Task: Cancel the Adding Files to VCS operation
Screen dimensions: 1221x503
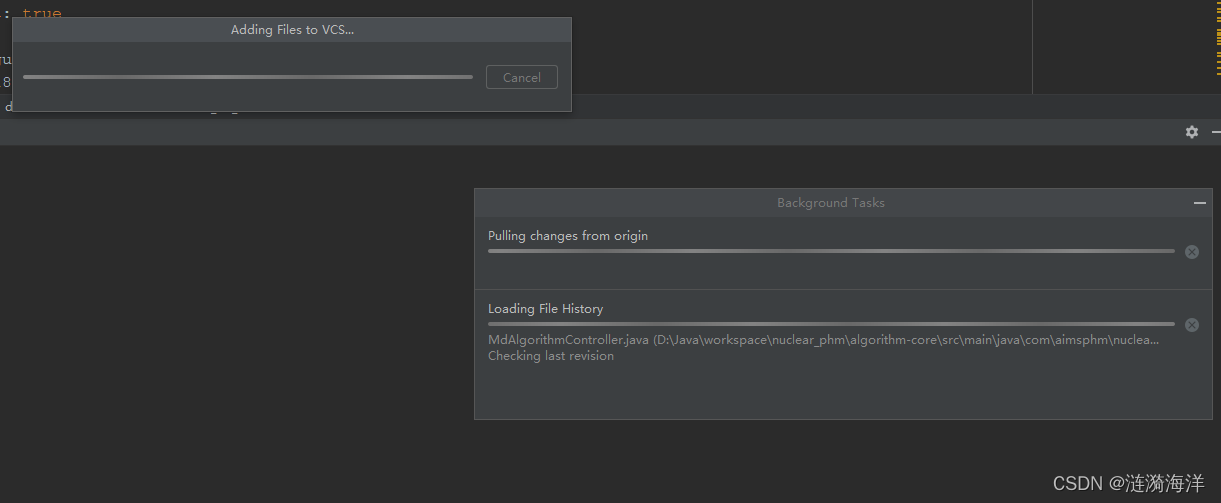Action: point(521,77)
